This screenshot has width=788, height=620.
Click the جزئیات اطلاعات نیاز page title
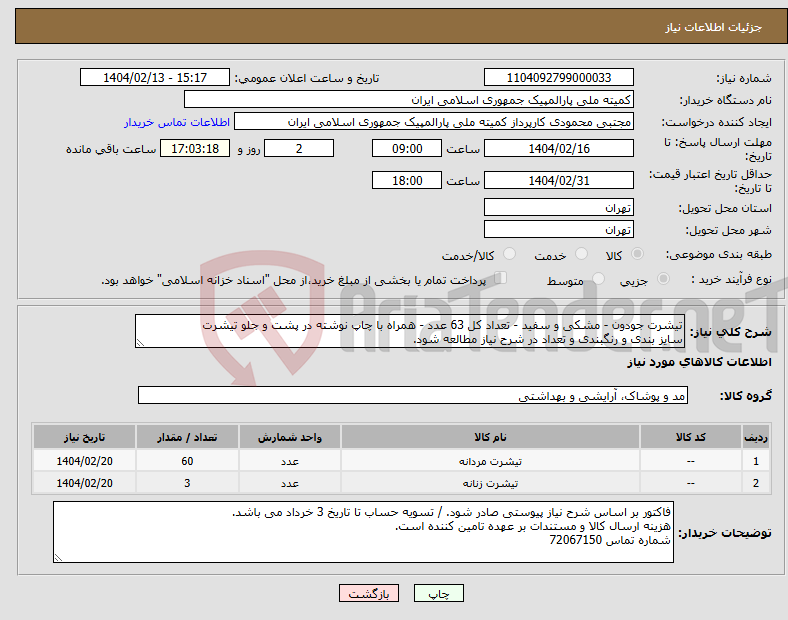pos(714,27)
